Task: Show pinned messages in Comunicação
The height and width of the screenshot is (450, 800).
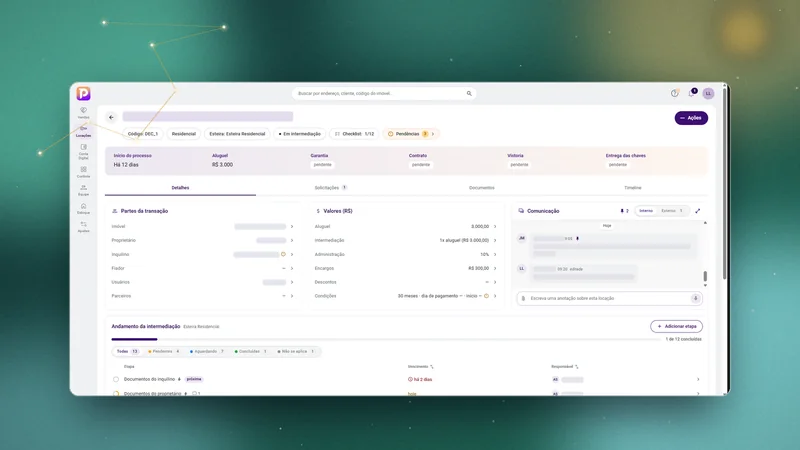Action: pyautogui.click(x=624, y=211)
